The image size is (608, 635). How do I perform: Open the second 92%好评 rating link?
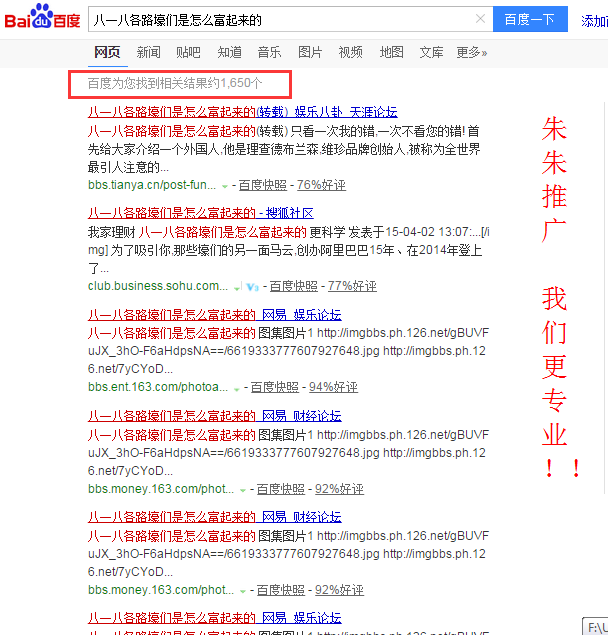[x=339, y=590]
